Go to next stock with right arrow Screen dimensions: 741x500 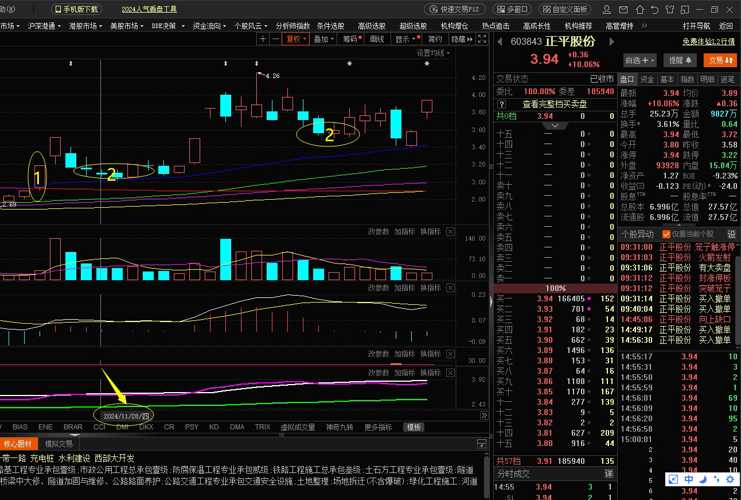pyautogui.click(x=613, y=41)
